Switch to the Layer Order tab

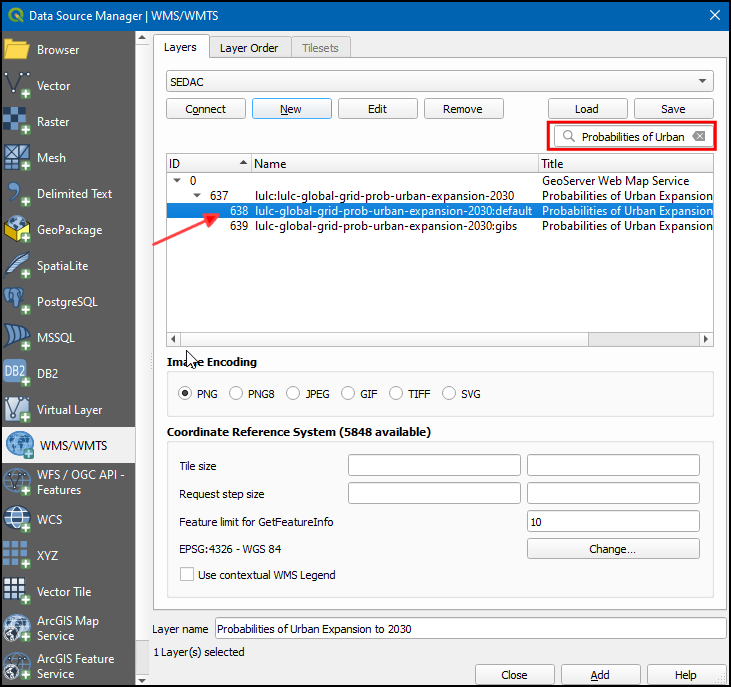pyautogui.click(x=249, y=47)
